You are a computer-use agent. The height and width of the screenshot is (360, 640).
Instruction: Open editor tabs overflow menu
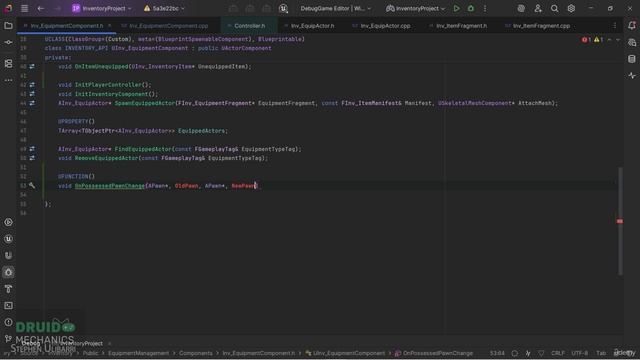point(615,26)
